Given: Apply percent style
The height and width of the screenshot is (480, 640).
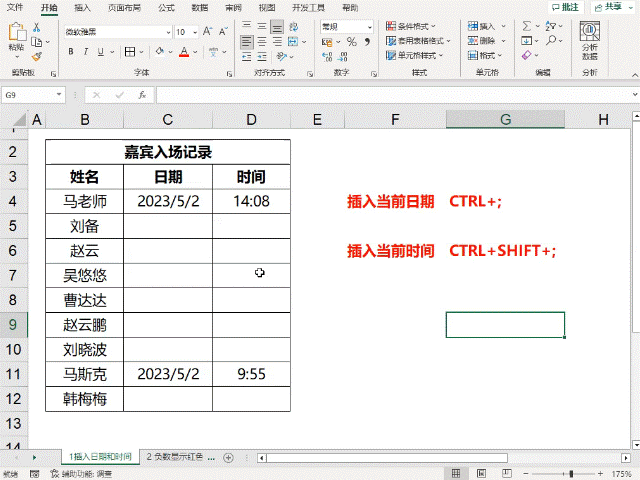Looking at the screenshot, I should (351, 42).
